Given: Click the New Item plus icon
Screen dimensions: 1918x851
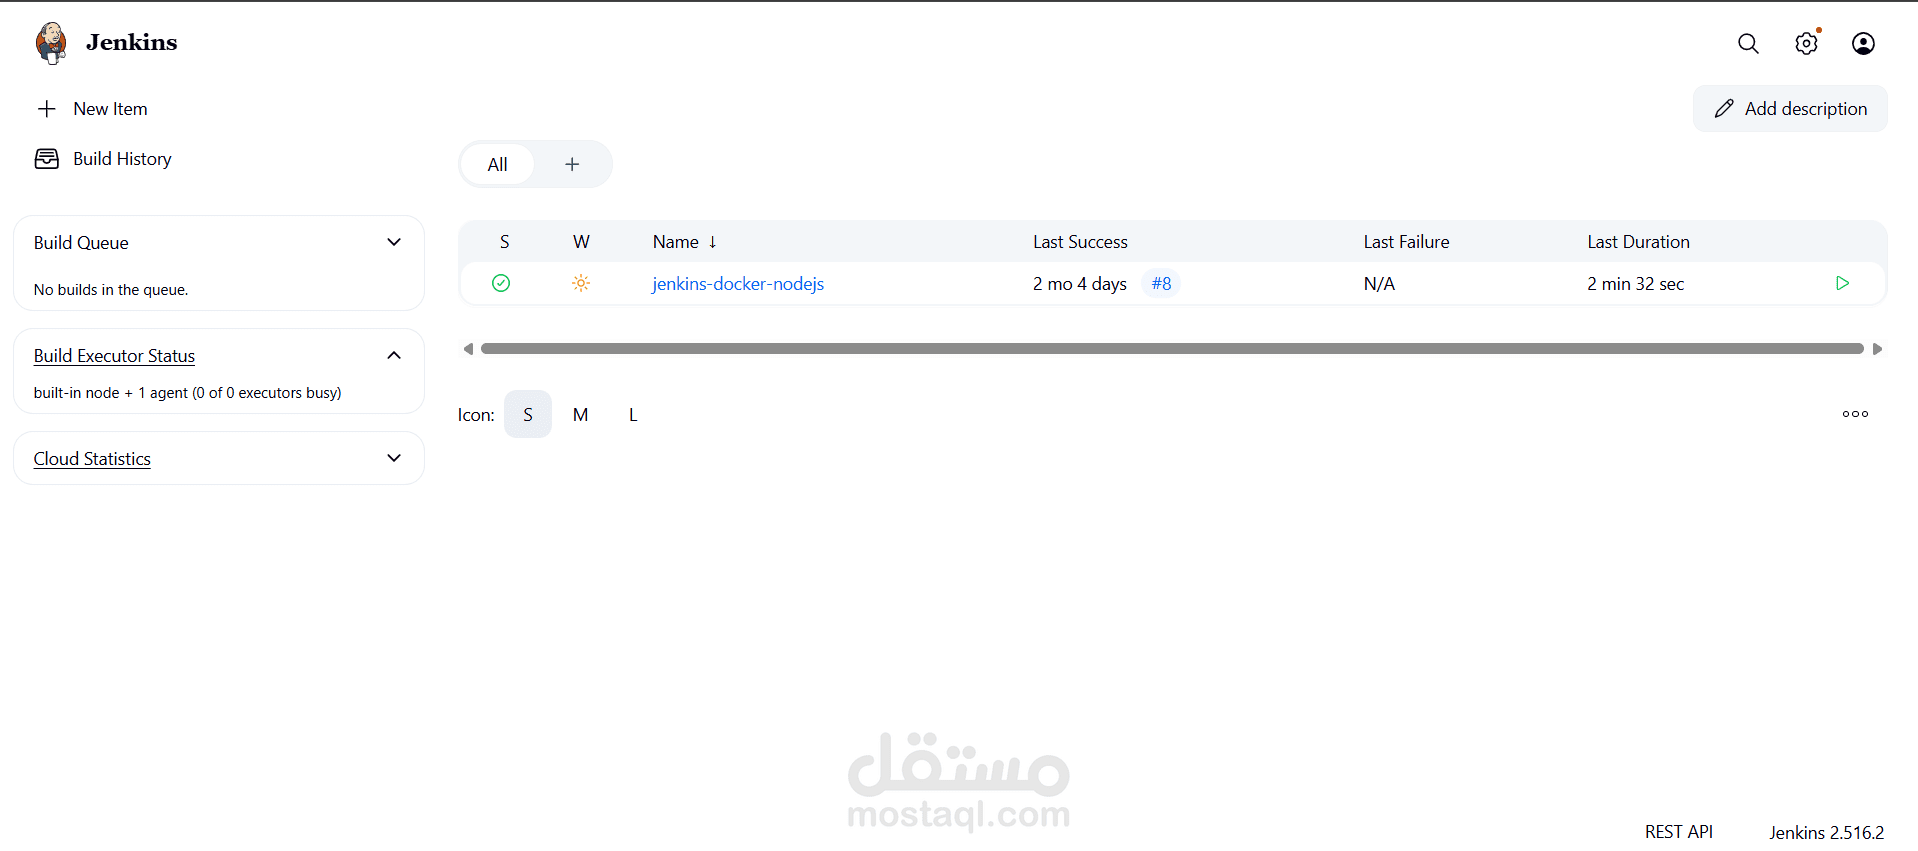Looking at the screenshot, I should pos(47,109).
